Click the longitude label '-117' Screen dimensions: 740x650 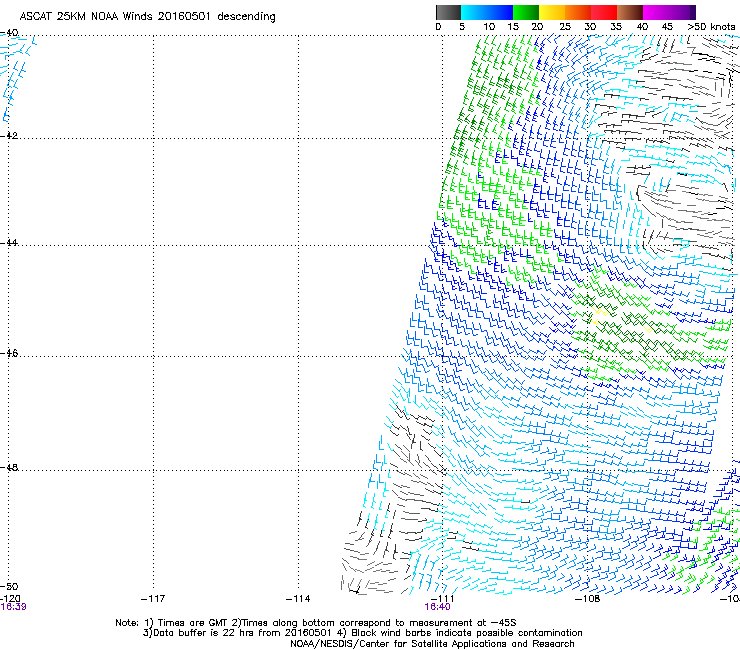click(153, 599)
